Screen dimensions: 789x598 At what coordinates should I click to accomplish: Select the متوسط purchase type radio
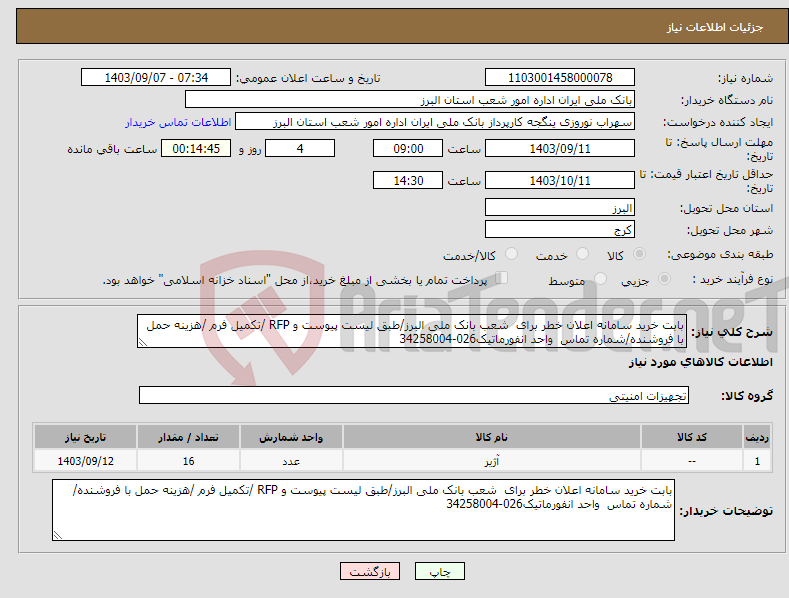600,278
